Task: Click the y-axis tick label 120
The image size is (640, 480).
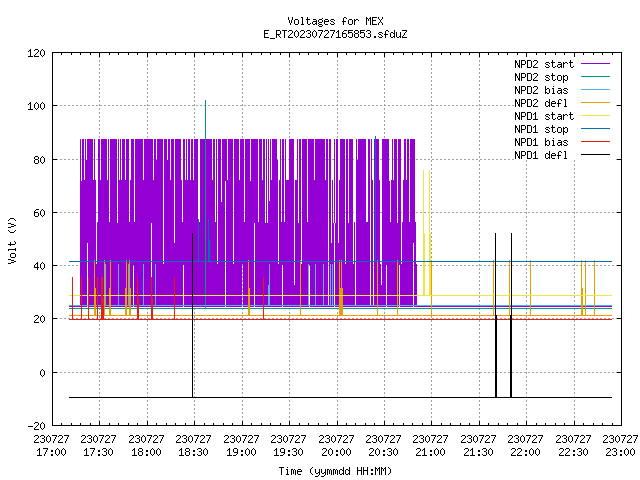Action: (36, 53)
